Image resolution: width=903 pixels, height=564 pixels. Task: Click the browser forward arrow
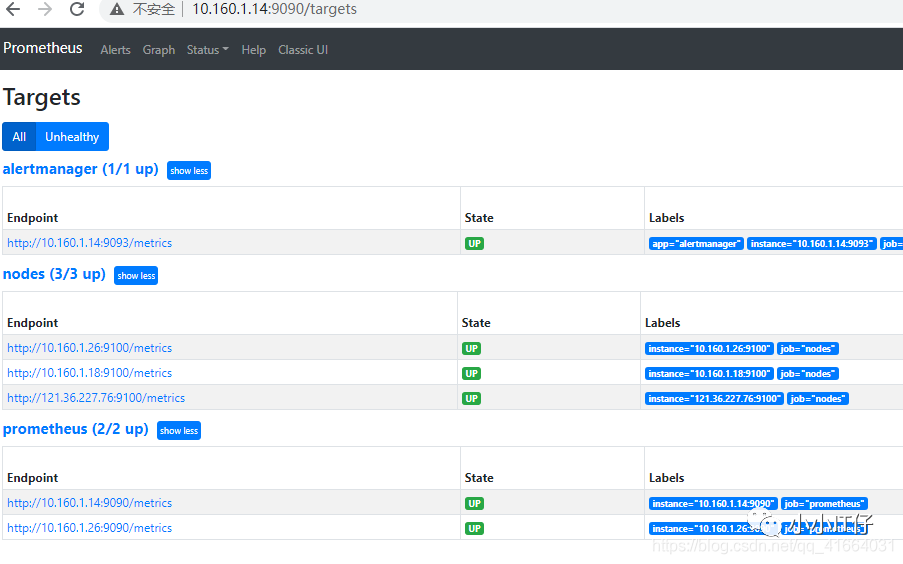(45, 9)
